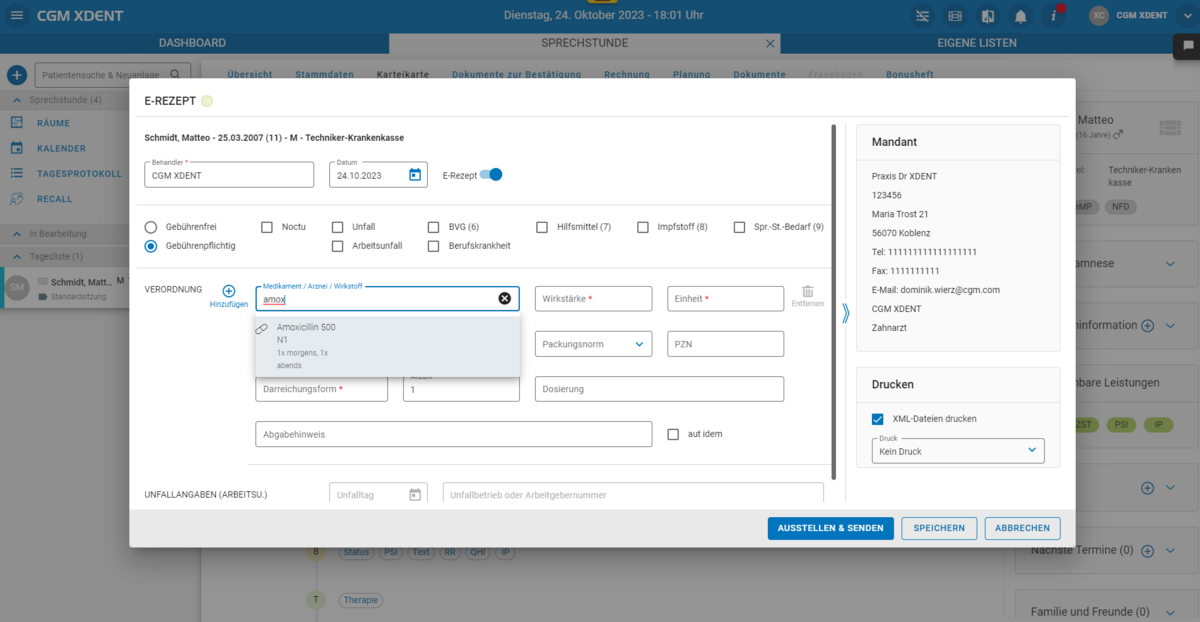Click the Therapie chip in the timeline
Viewport: 1200px width, 622px height.
point(360,600)
